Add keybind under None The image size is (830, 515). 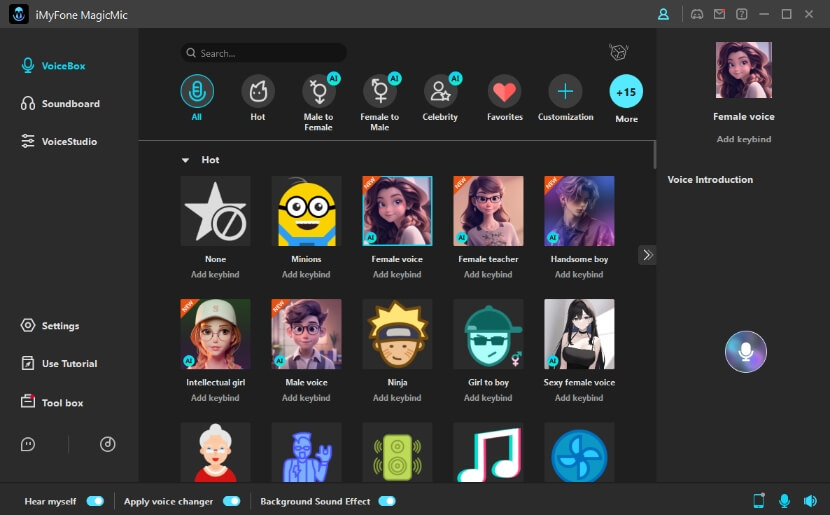point(215,274)
